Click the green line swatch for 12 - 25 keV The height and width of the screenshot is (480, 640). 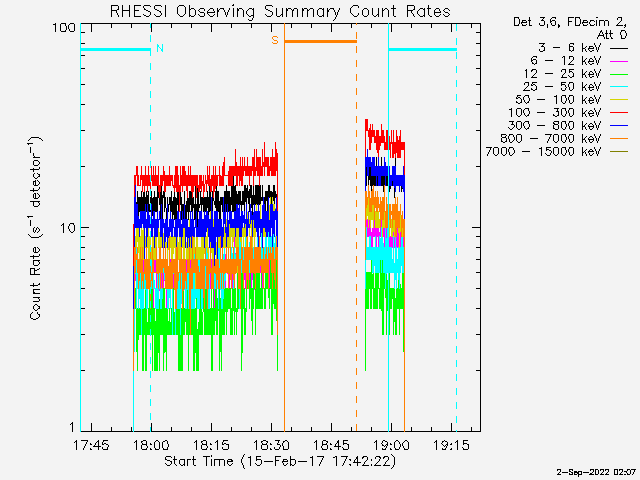coord(619,74)
